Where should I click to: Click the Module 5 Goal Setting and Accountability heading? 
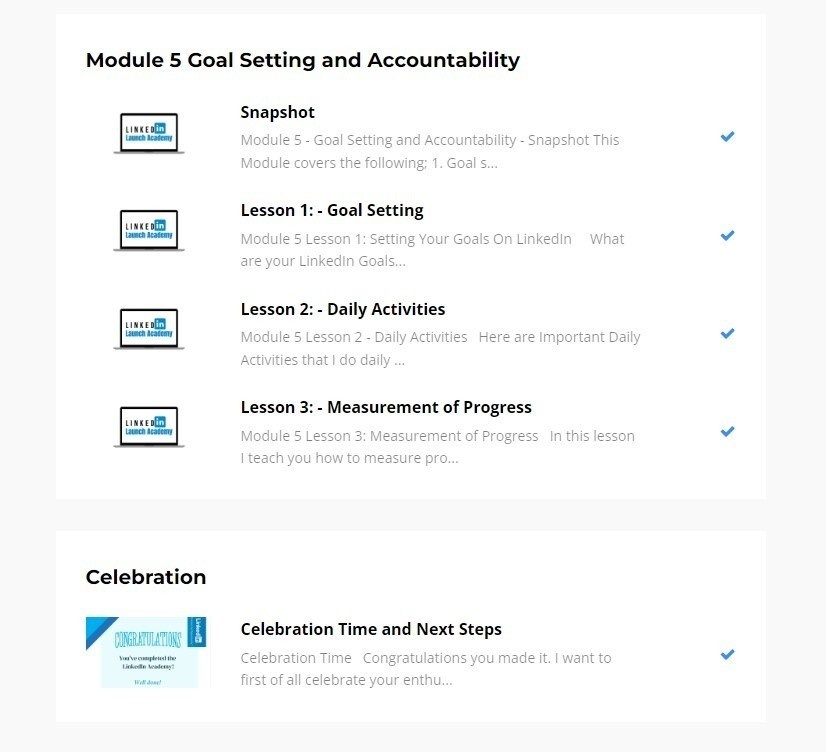(303, 60)
